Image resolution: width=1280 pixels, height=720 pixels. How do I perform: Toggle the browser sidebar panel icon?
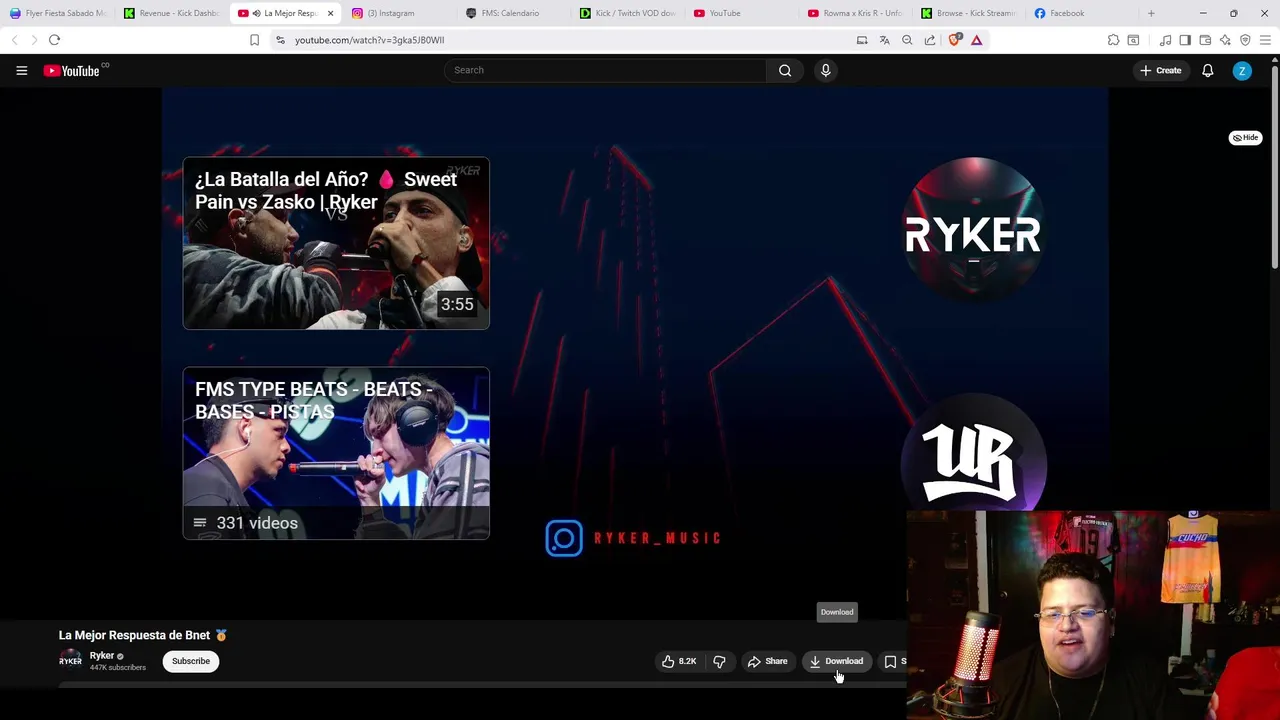[1185, 40]
